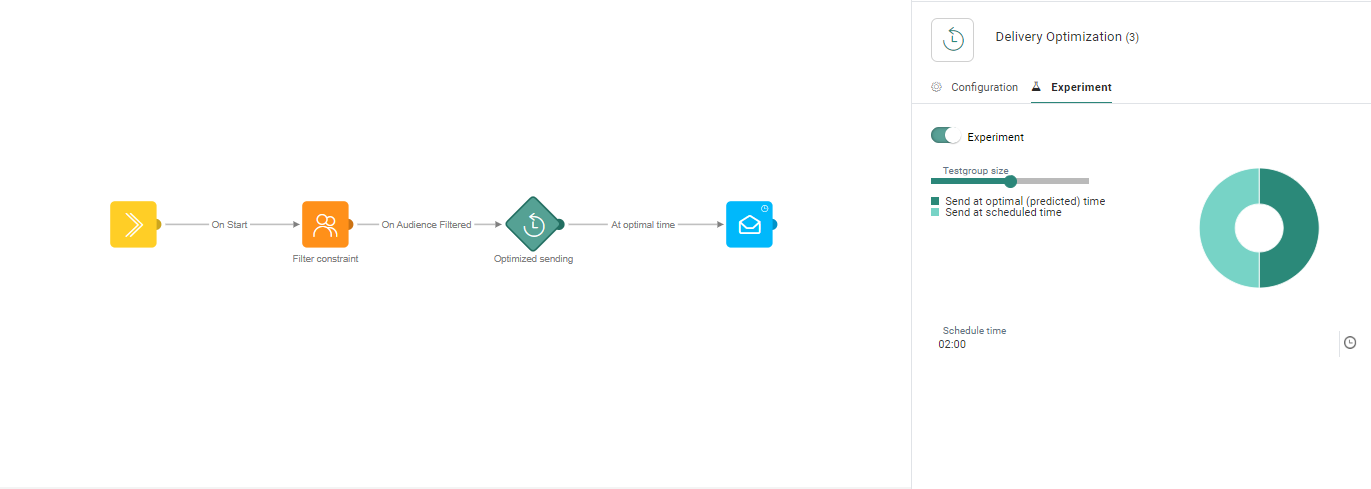
Task: Select the At optimal time connection label
Action: 643,225
